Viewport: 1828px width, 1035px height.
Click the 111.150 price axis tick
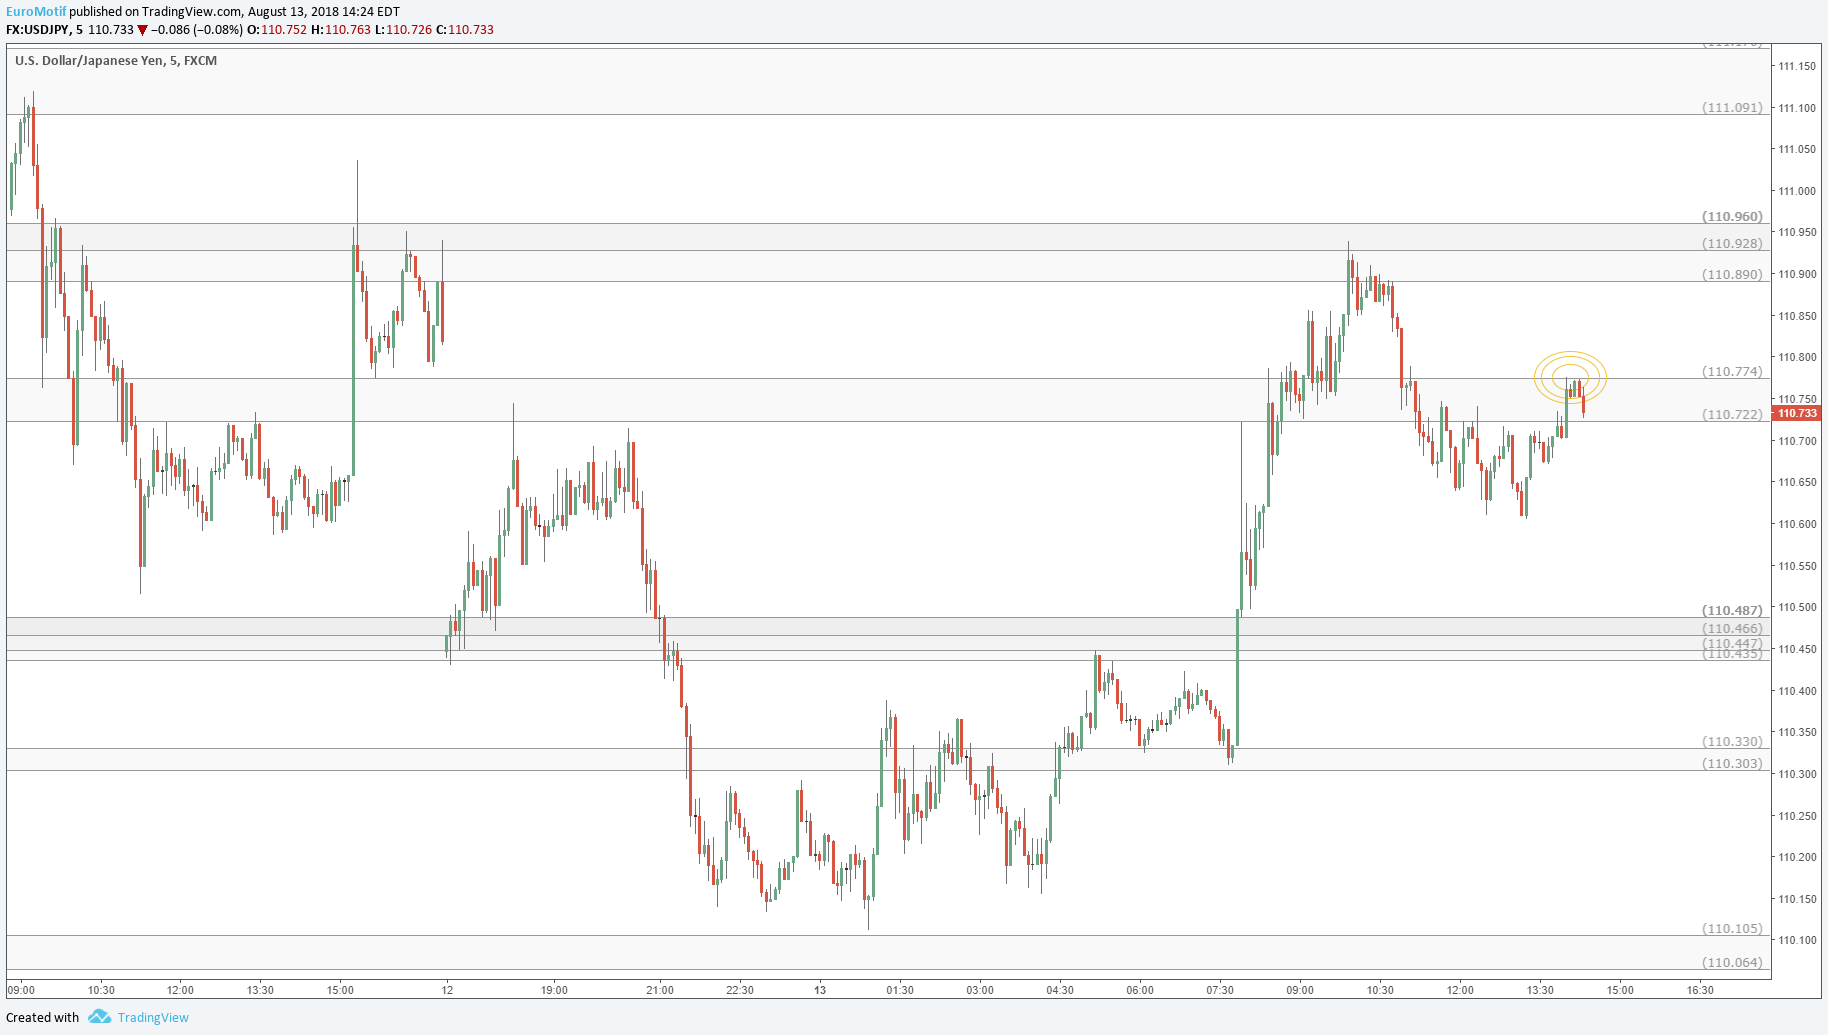[1797, 66]
